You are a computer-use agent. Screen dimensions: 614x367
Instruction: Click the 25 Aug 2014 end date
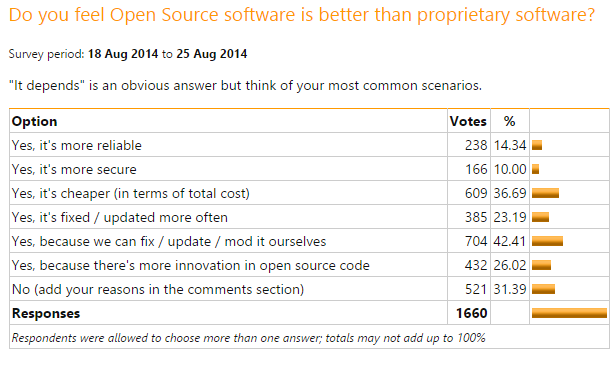coord(211,54)
